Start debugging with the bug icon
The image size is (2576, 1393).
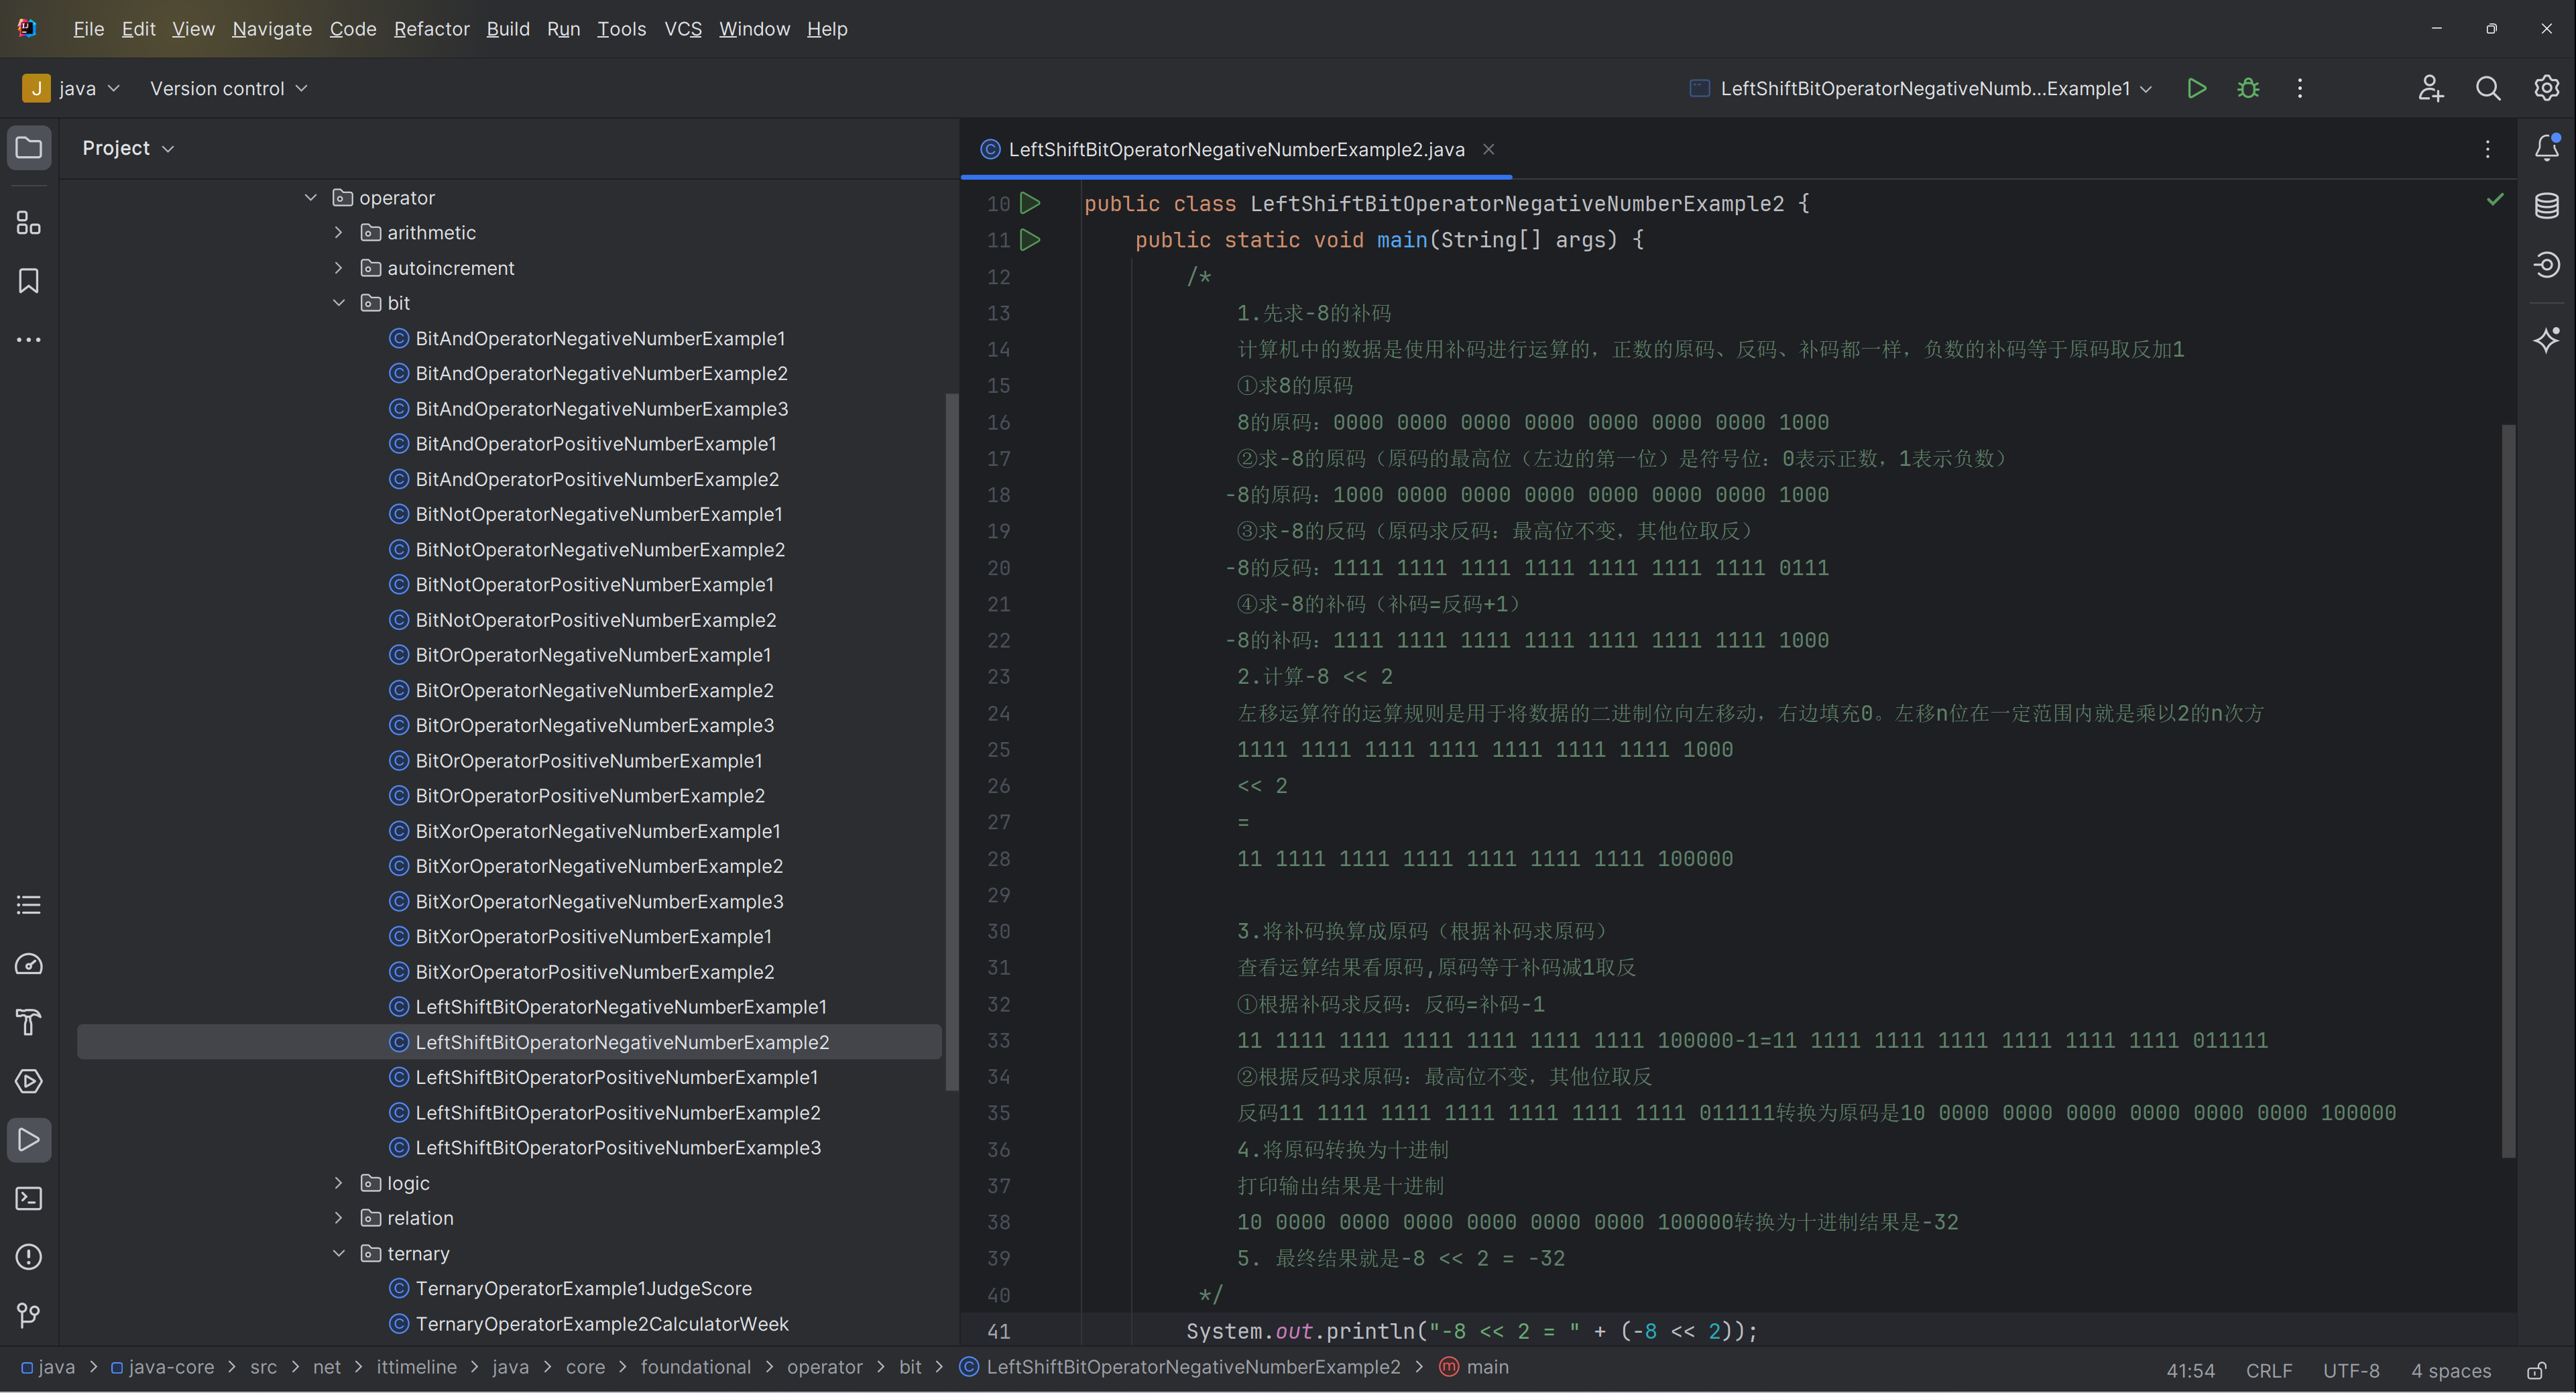[x=2248, y=88]
